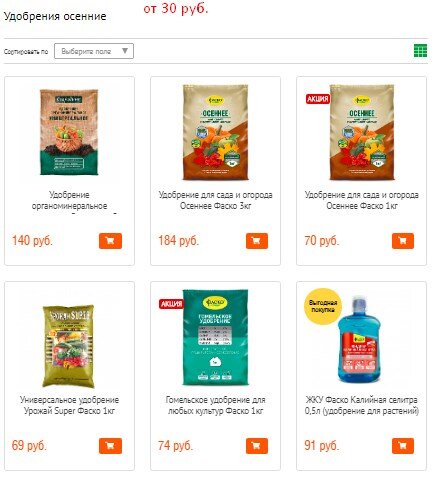This screenshot has width=444, height=479.
Task: Add Осеннее Фаско 1кг to cart
Action: (403, 241)
